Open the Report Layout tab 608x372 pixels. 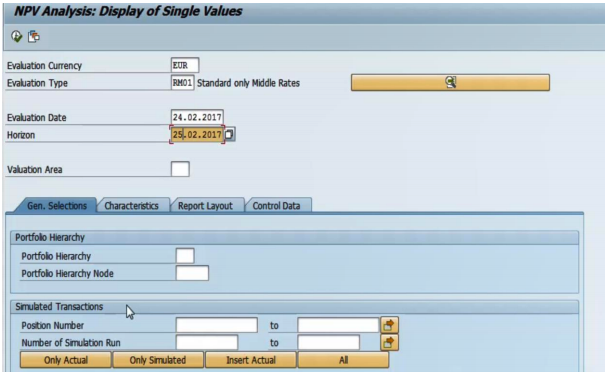pos(205,206)
